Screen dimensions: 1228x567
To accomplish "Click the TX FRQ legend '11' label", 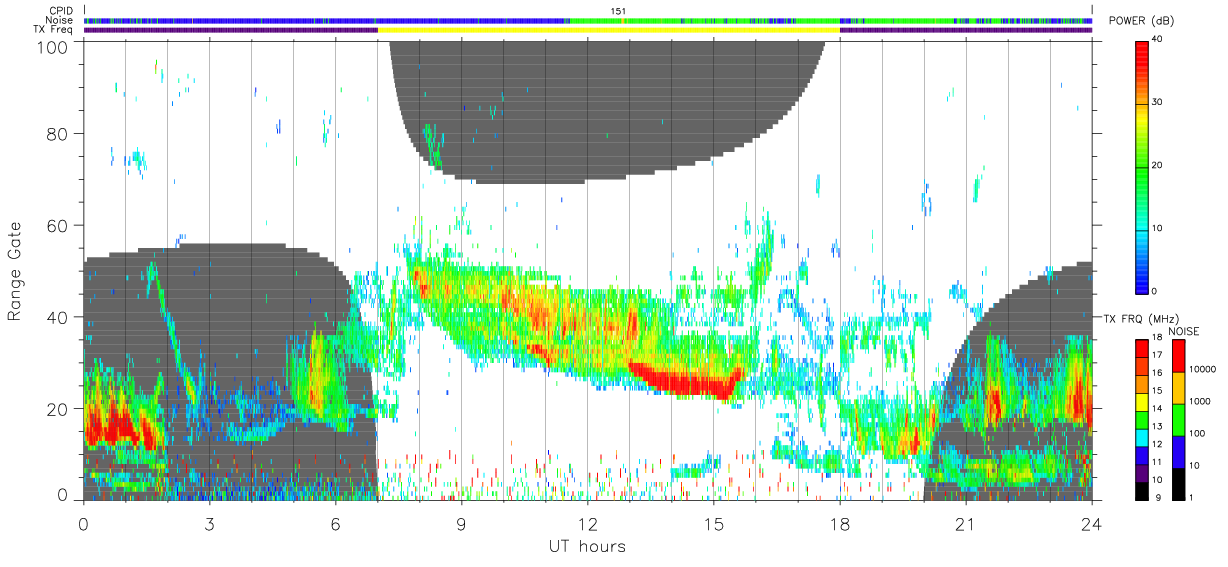I will point(1156,463).
